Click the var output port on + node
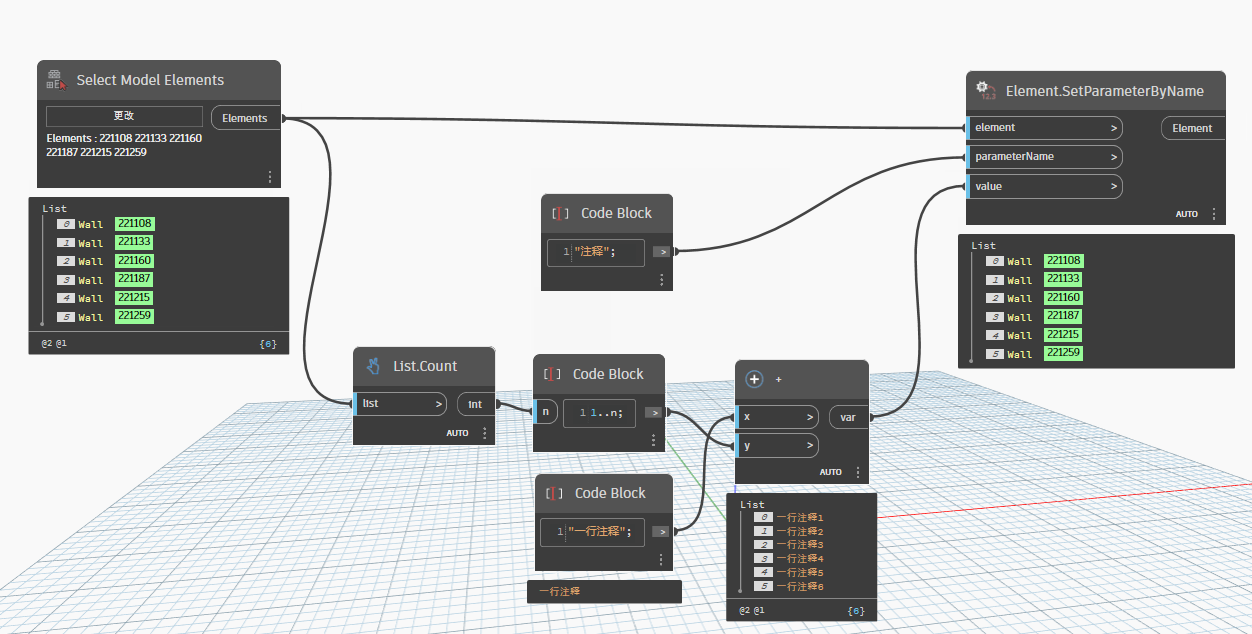The width and height of the screenshot is (1252, 634). (x=848, y=417)
